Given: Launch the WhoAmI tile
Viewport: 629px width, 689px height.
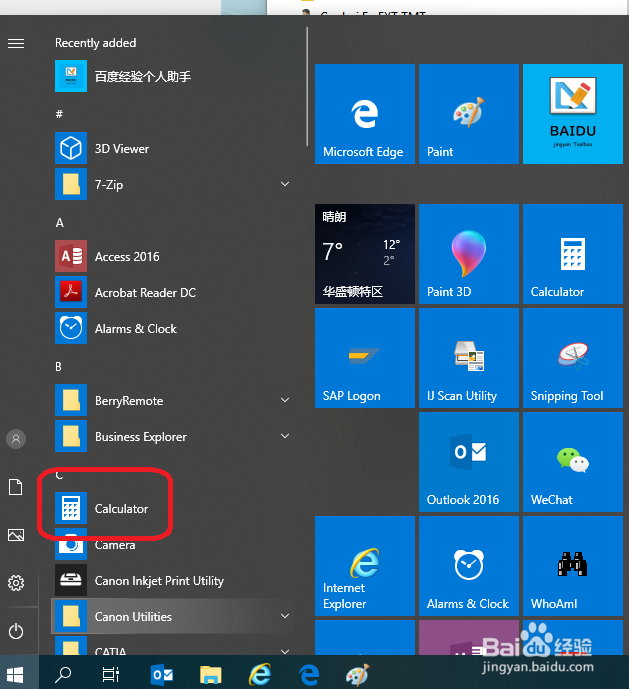Looking at the screenshot, I should coord(573,566).
